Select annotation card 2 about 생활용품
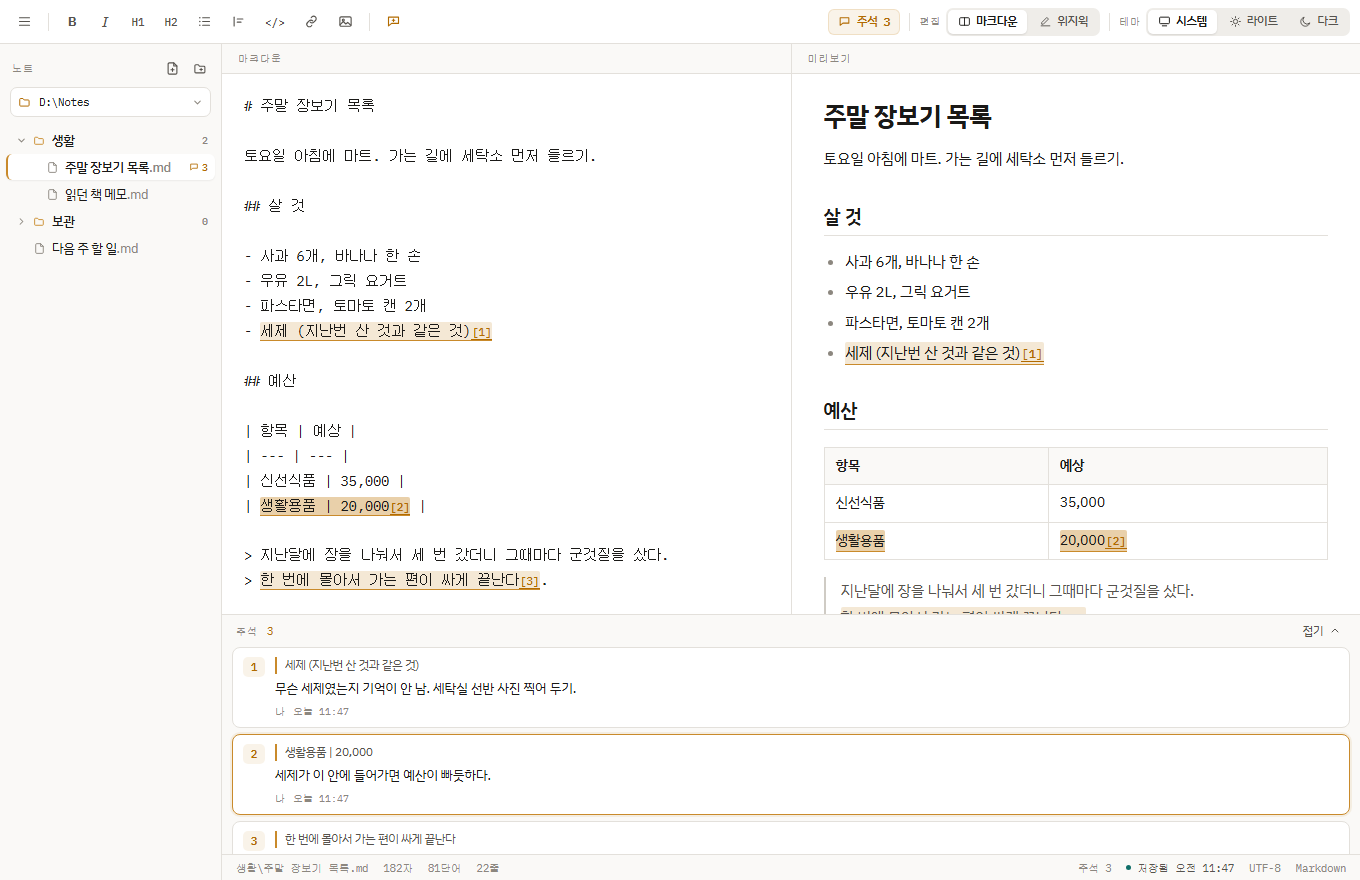Image resolution: width=1360 pixels, height=880 pixels. [x=790, y=775]
